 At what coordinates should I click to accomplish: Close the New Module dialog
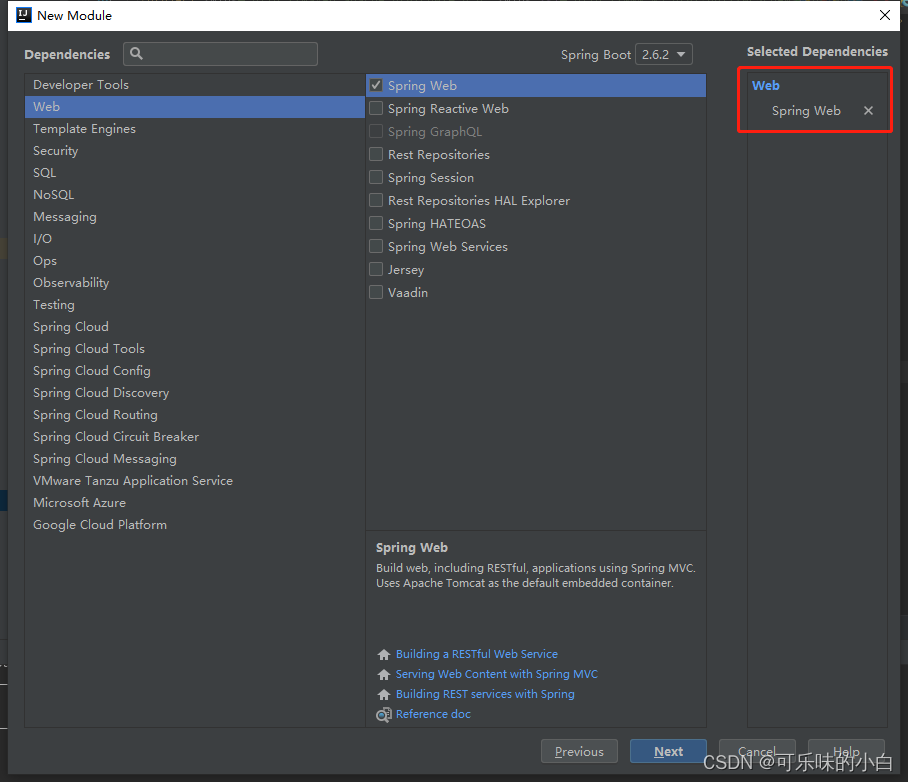pyautogui.click(x=884, y=15)
